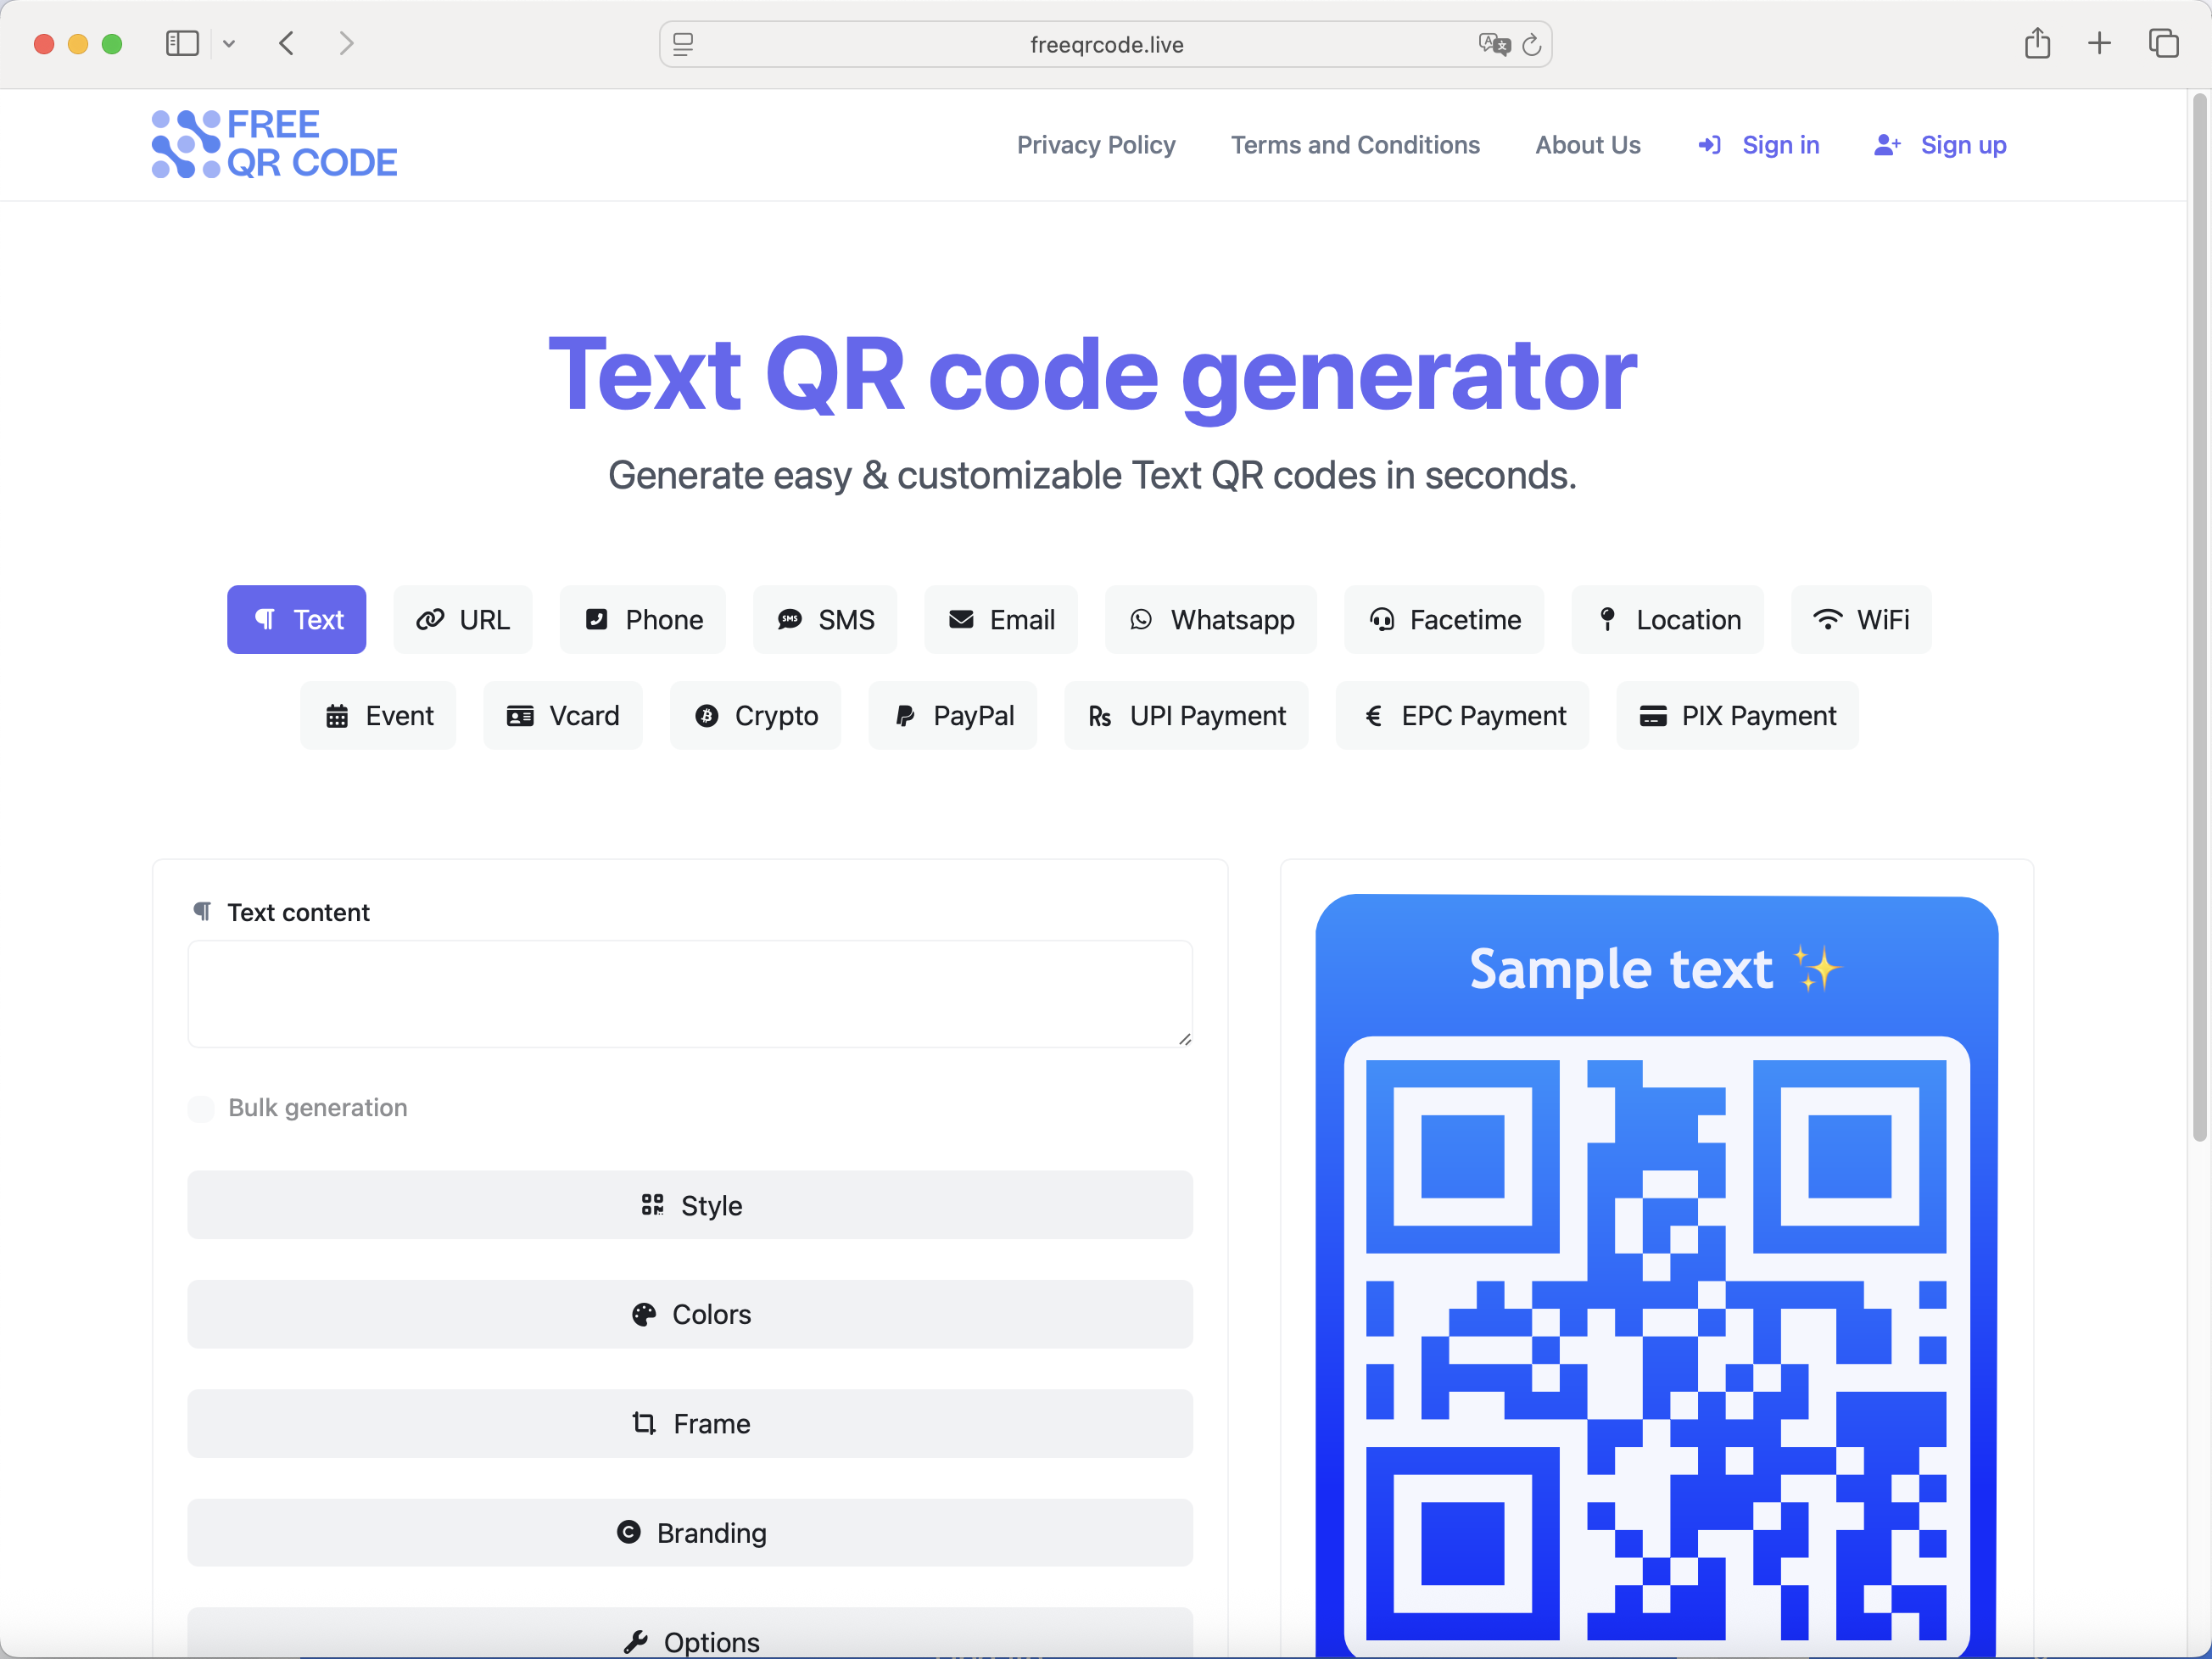Select the URL QR type tab
The width and height of the screenshot is (2212, 1659).
463,620
